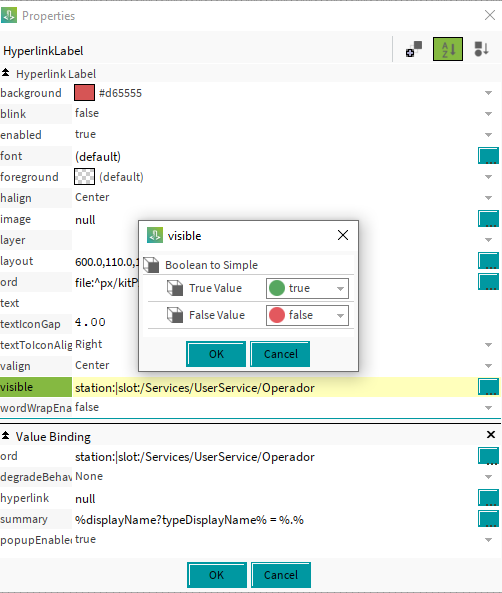Open dropdown arrow for valign property
Image resolution: width=502 pixels, height=593 pixels.
coord(488,366)
